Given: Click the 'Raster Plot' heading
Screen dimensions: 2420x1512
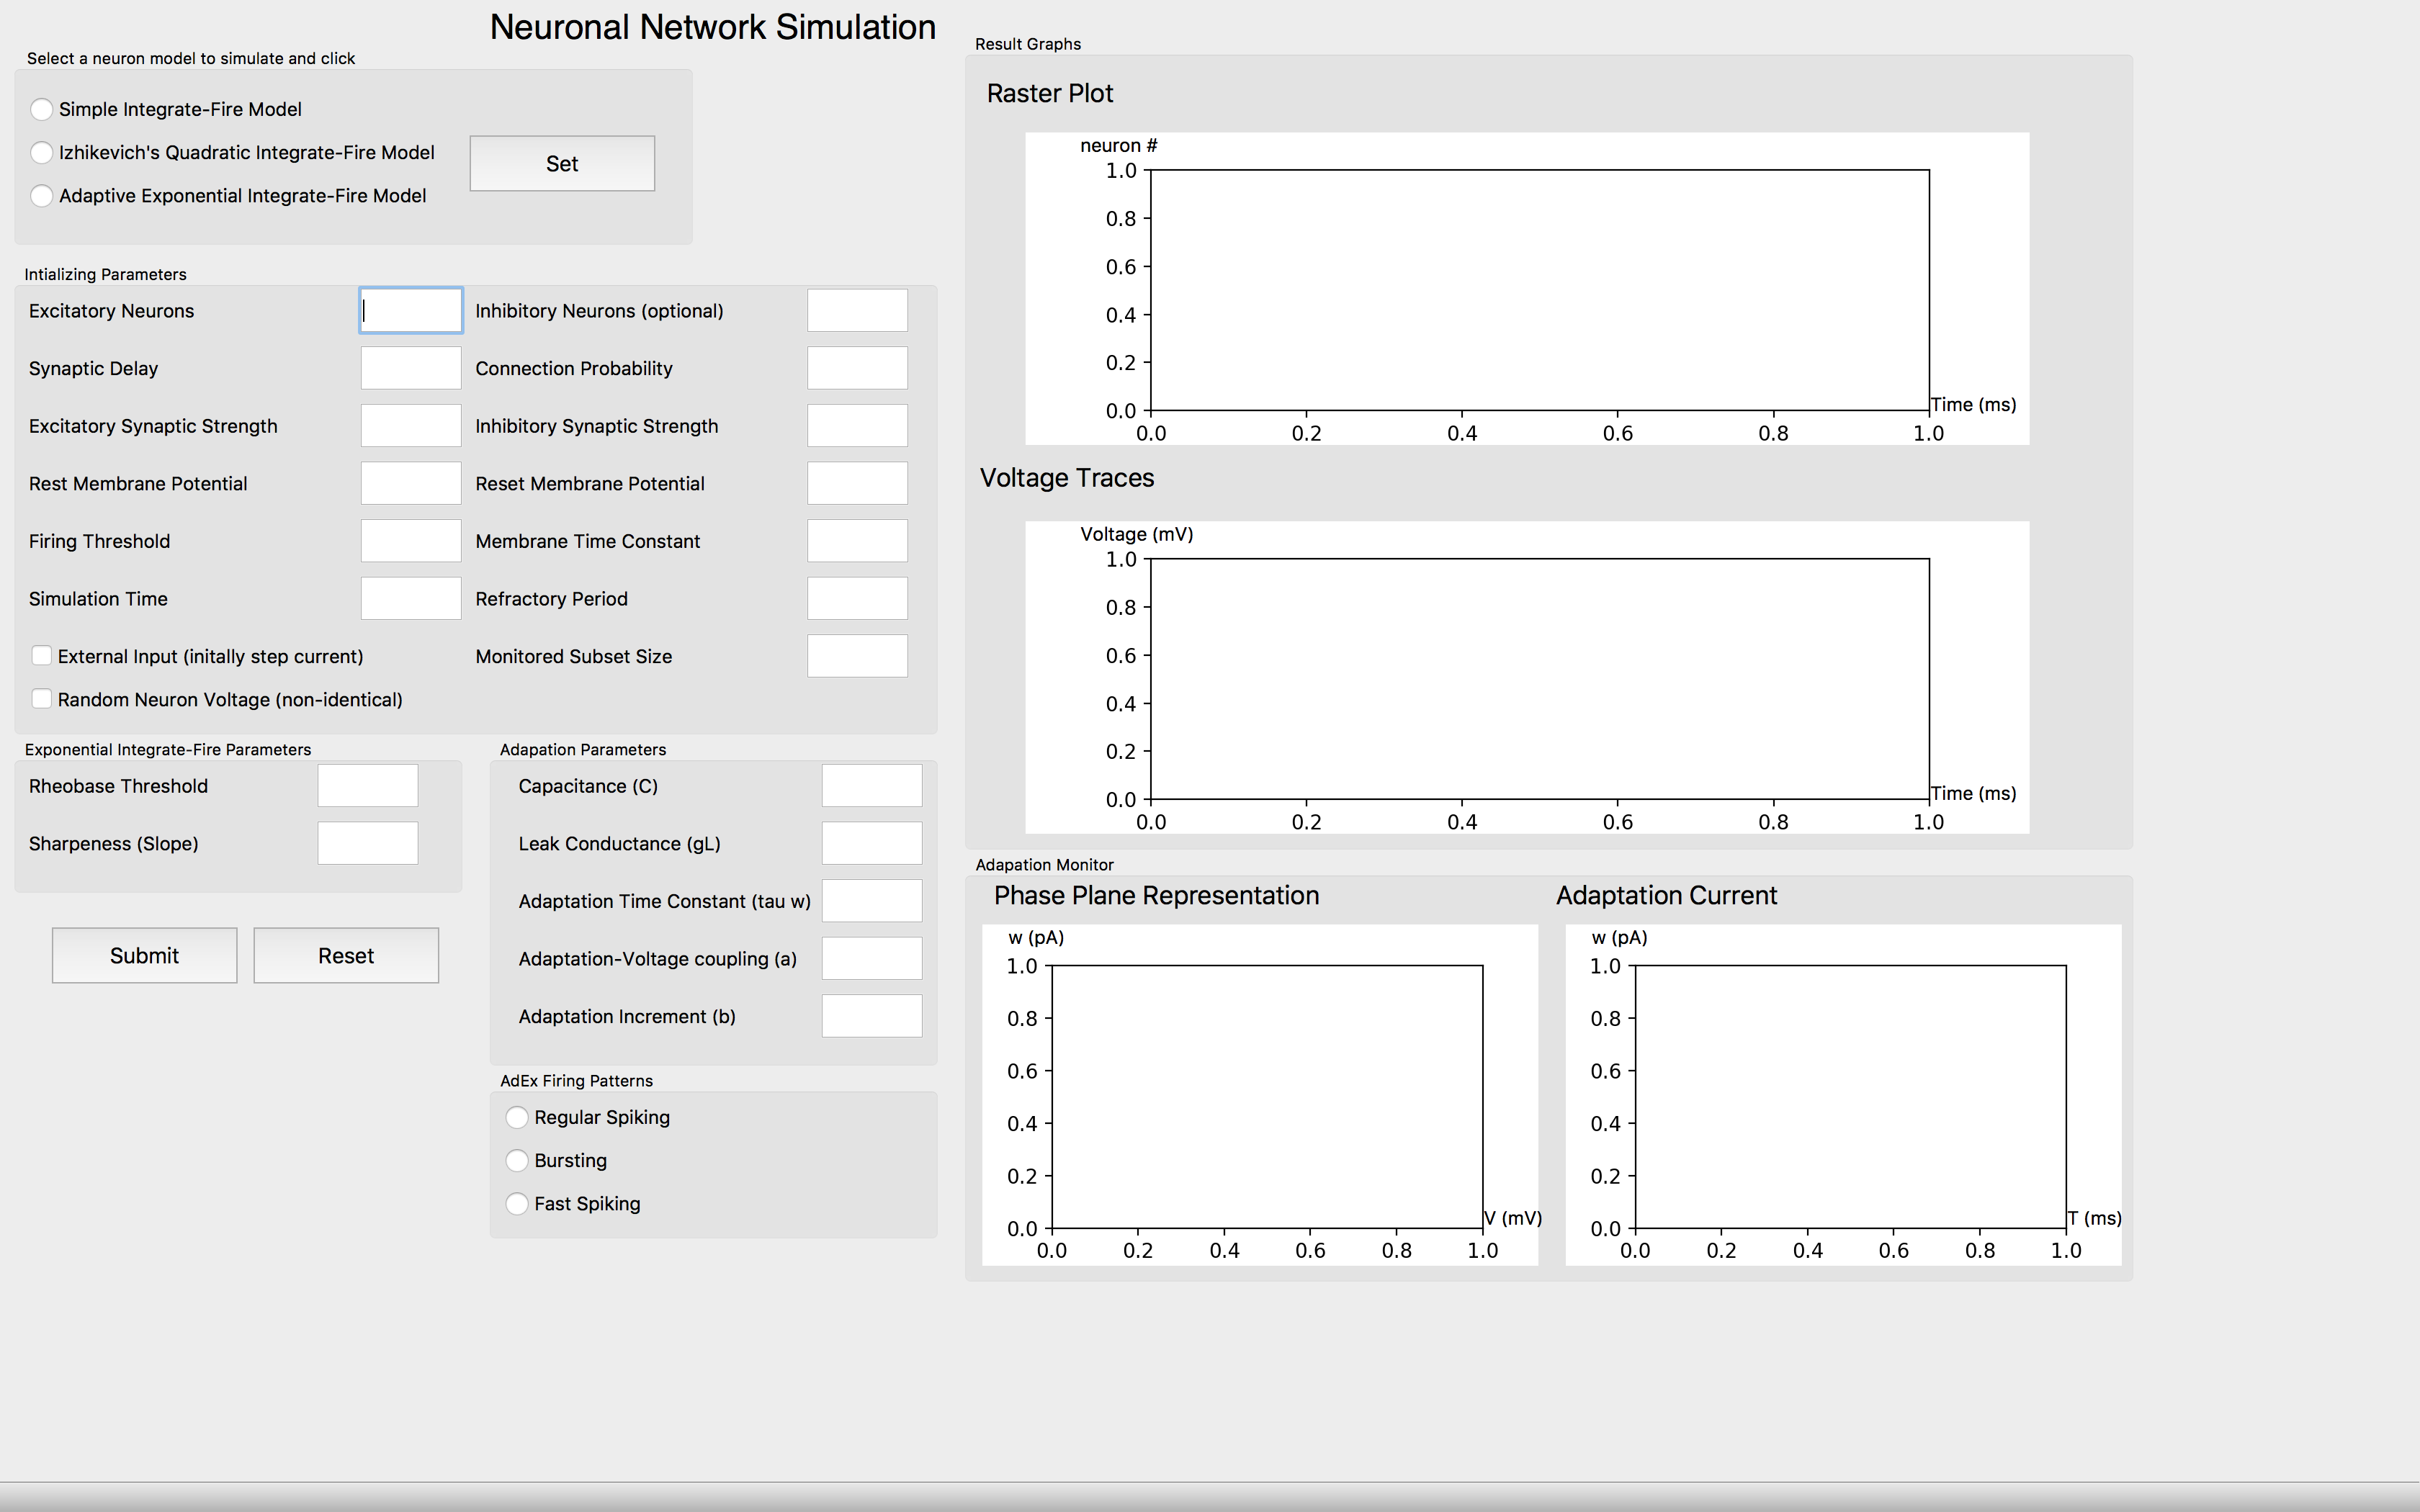Looking at the screenshot, I should pyautogui.click(x=1050, y=93).
